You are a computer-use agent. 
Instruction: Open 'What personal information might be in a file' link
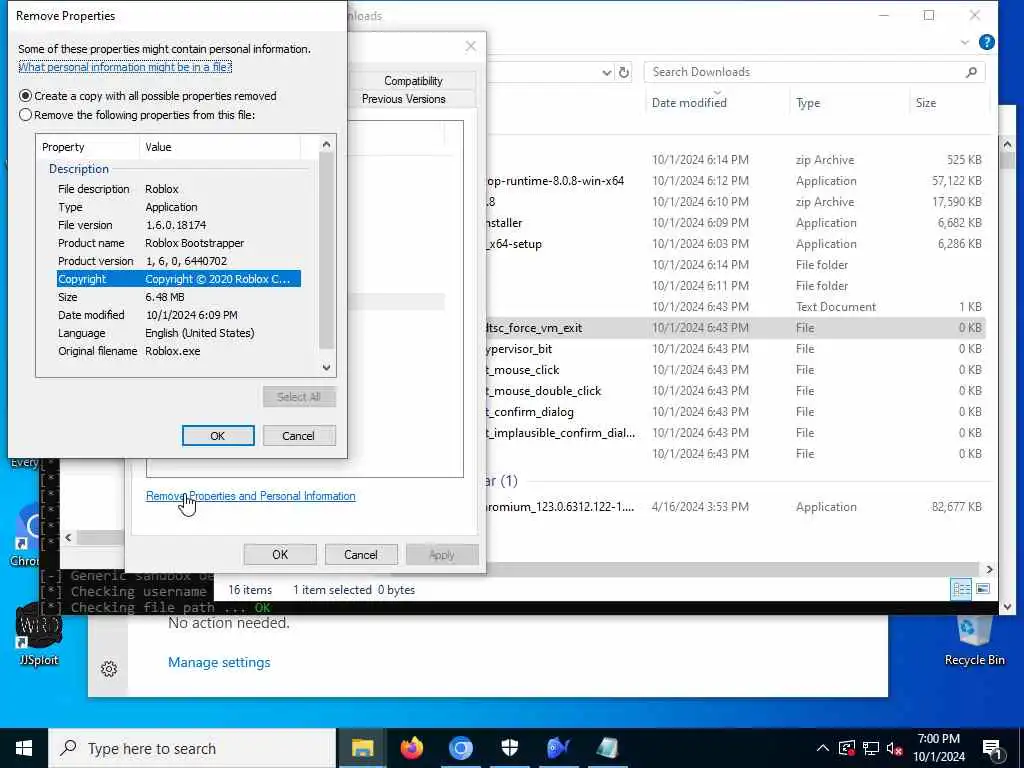[125, 67]
